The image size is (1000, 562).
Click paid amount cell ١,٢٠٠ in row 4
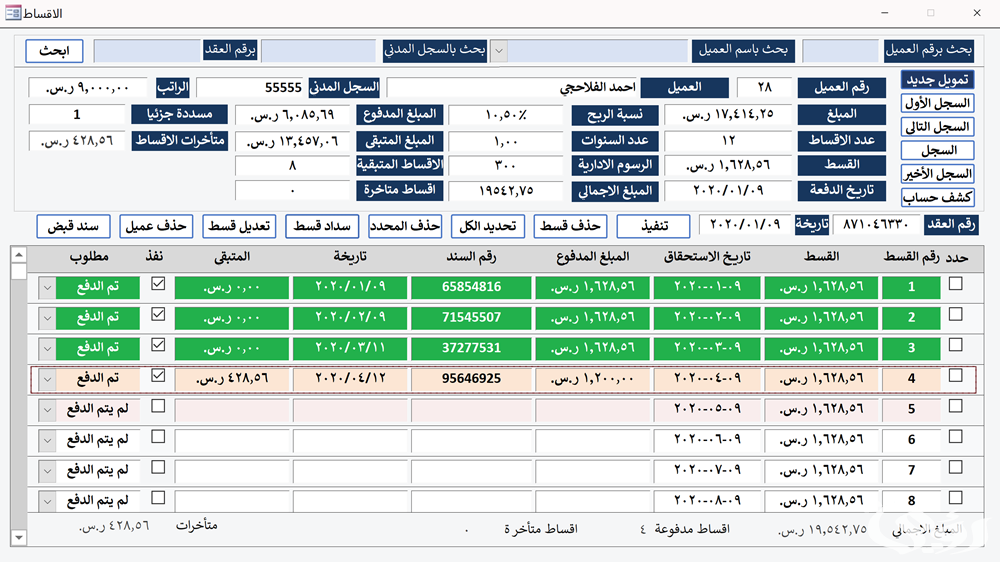tap(592, 380)
